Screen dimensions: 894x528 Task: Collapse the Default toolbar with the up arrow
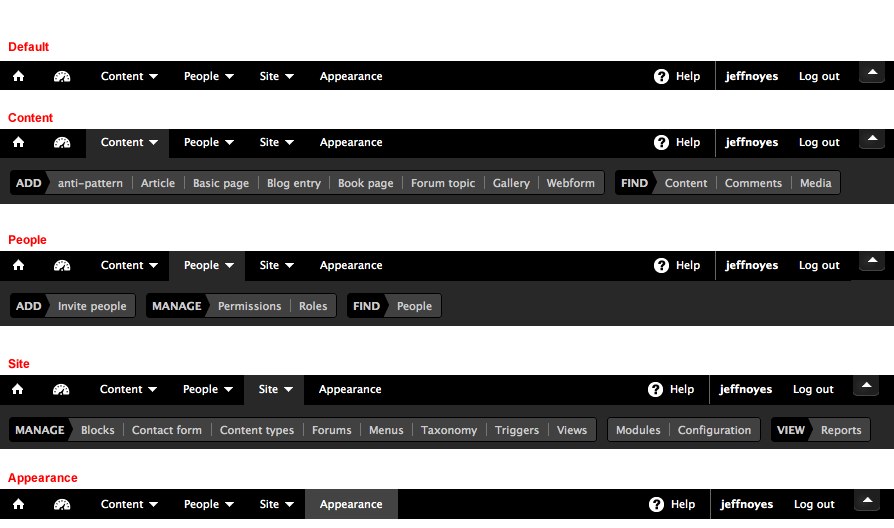872,72
